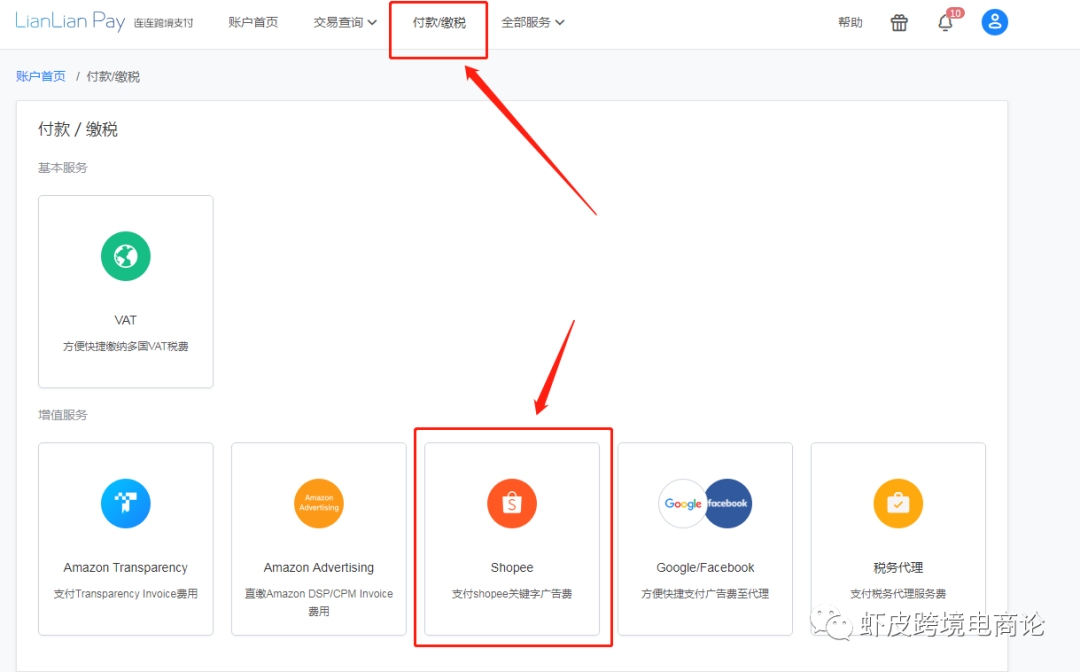Image resolution: width=1080 pixels, height=672 pixels.
Task: Click the Google logo circle icon
Action: click(682, 503)
